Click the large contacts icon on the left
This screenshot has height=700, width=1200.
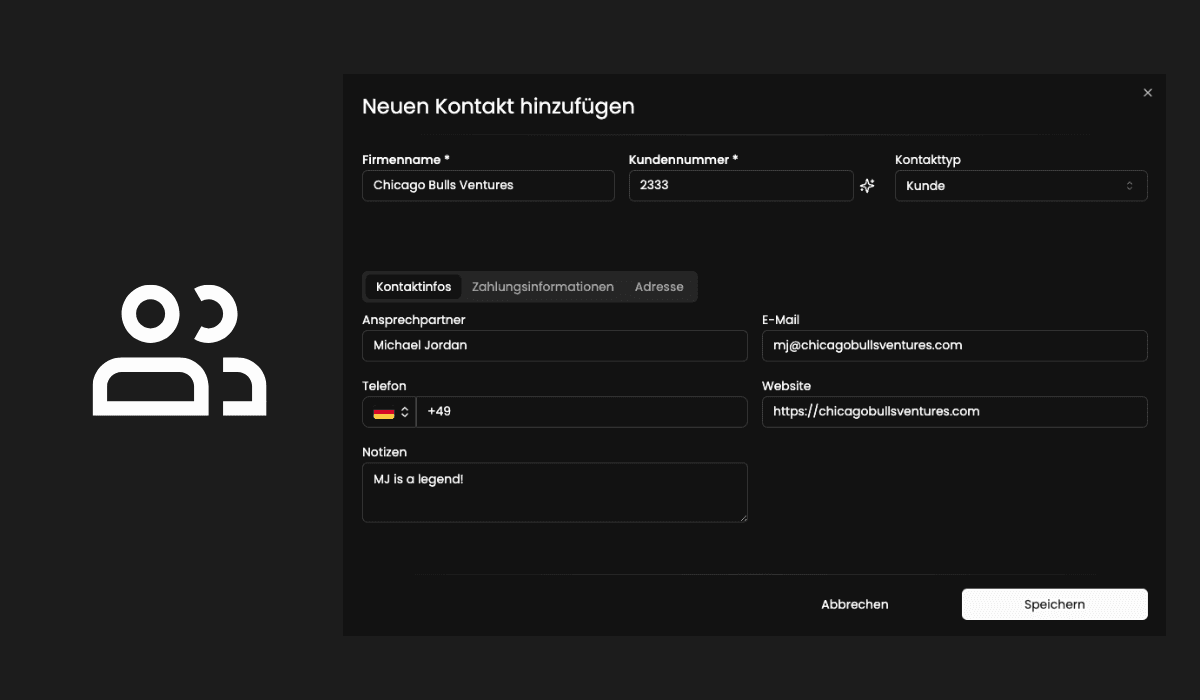179,348
